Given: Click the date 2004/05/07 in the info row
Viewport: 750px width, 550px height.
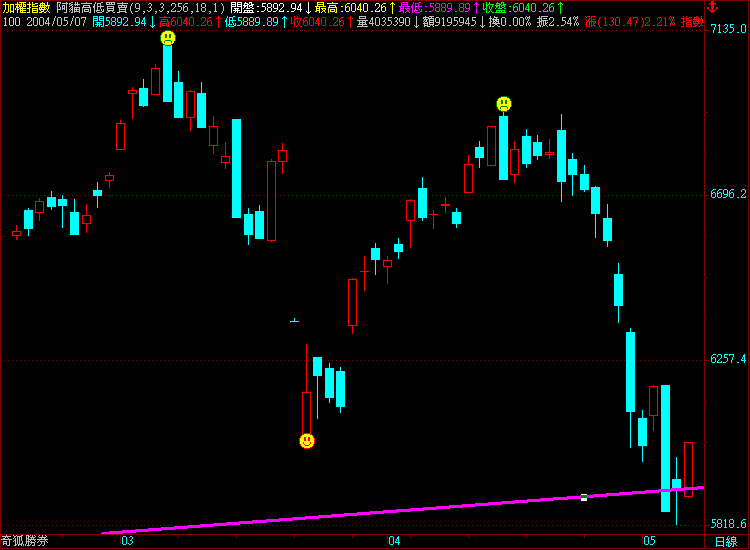Looking at the screenshot, I should (x=56, y=22).
